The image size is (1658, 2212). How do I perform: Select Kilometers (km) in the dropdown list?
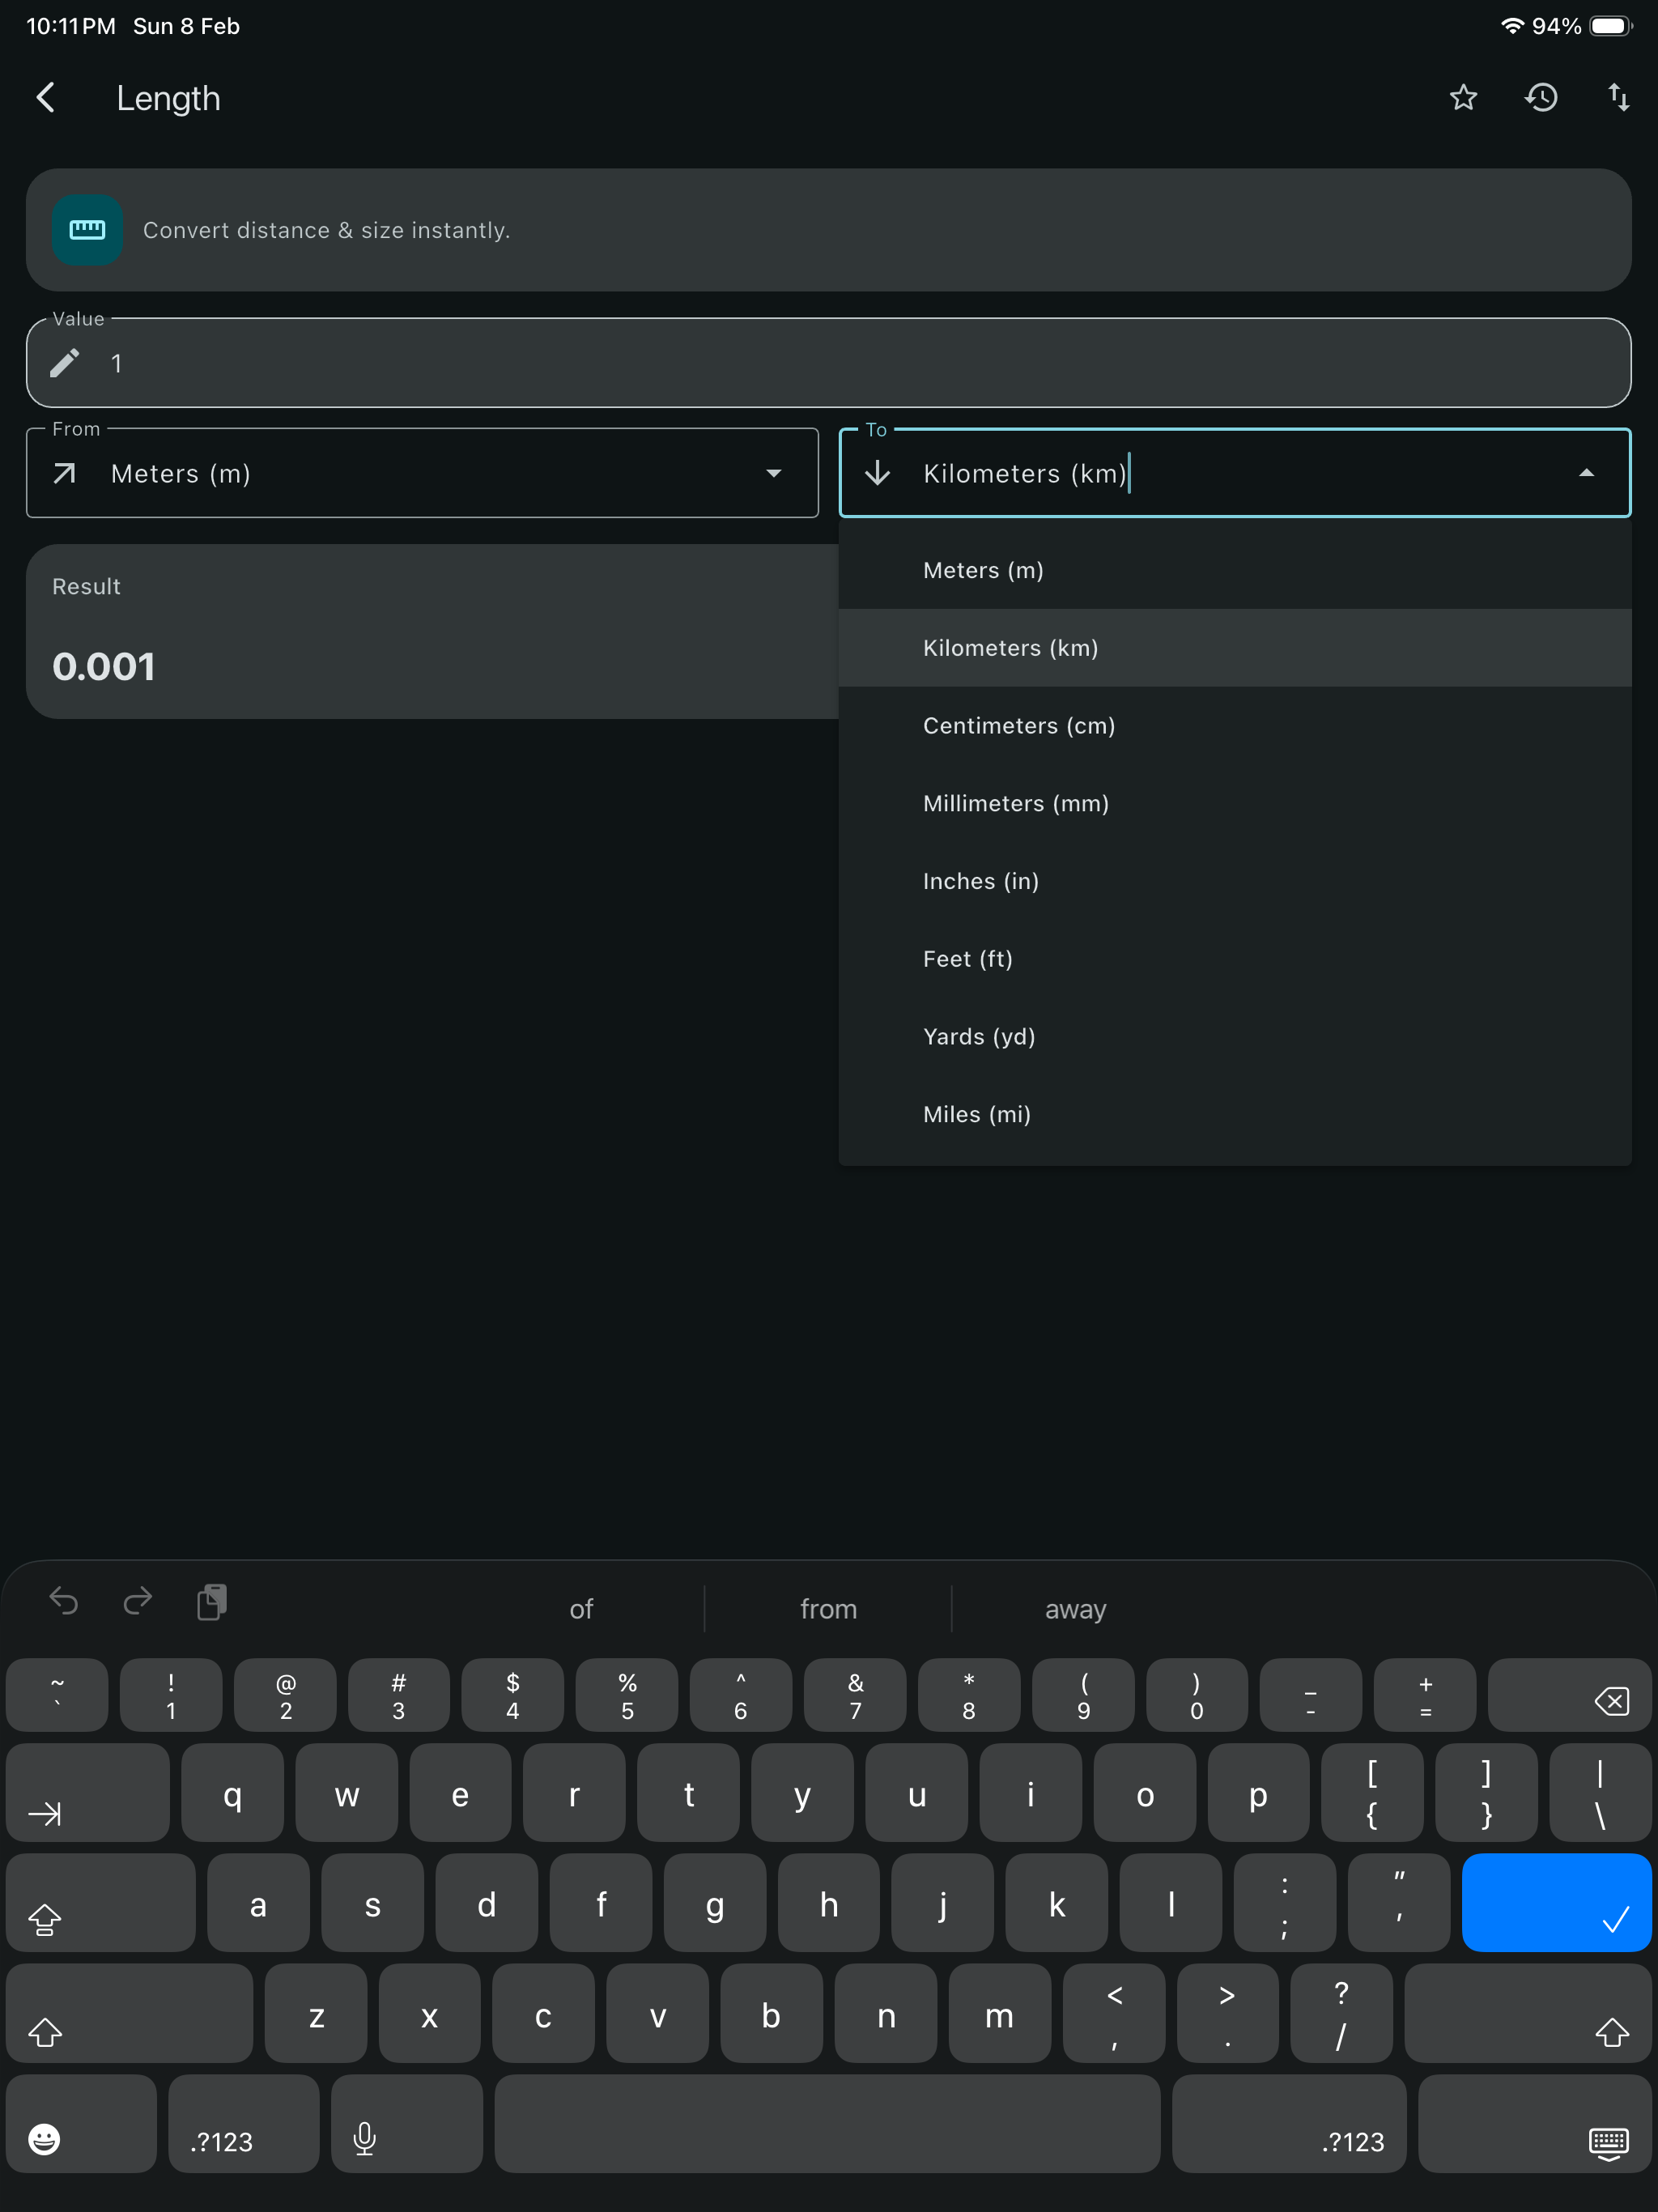point(1234,648)
